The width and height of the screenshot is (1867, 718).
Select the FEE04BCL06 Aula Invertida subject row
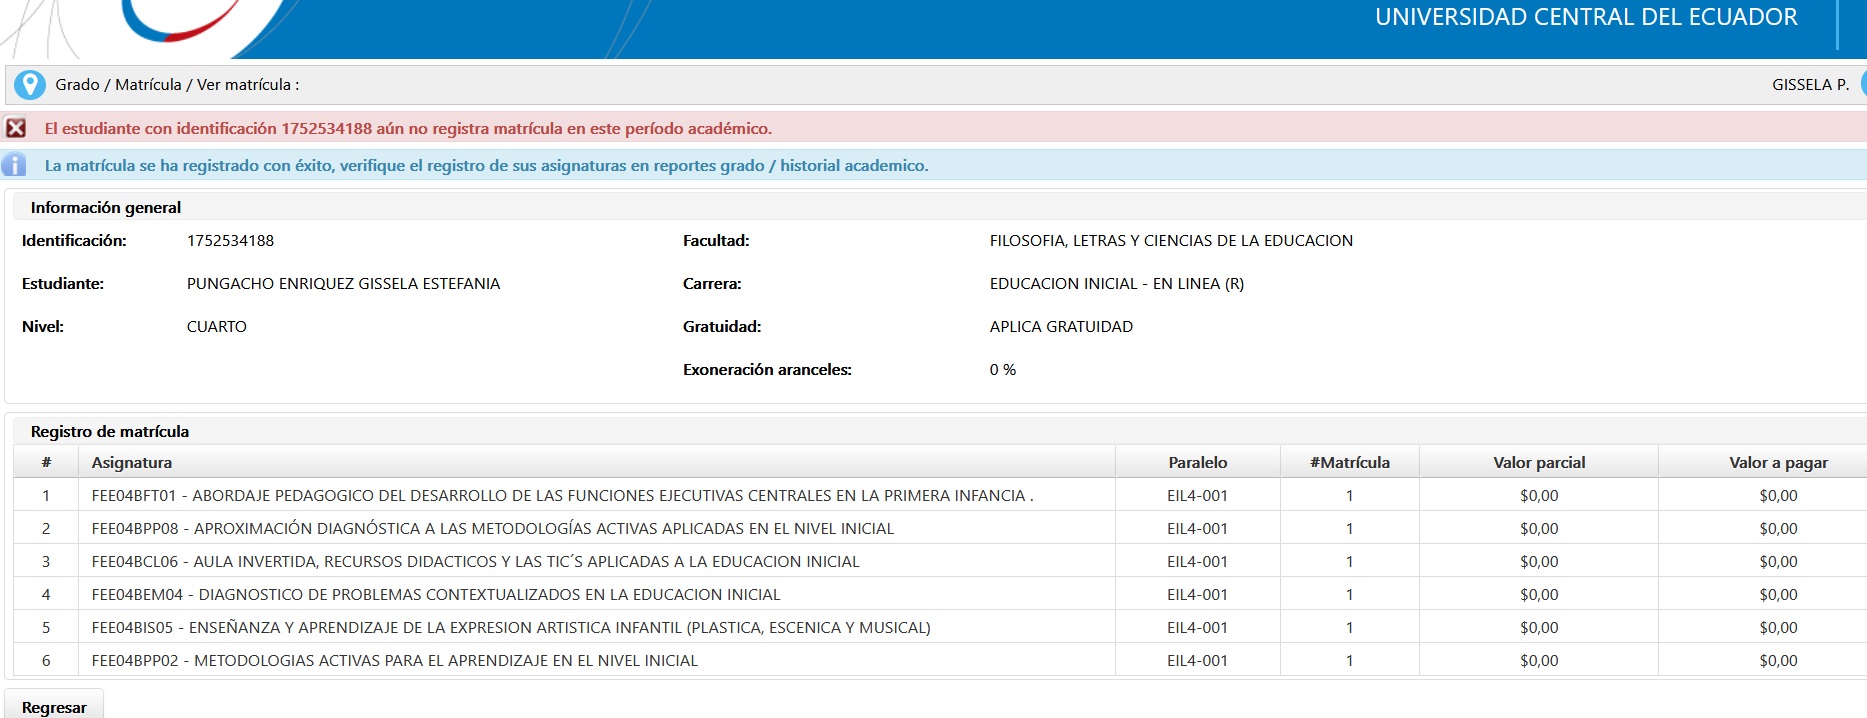click(940, 561)
